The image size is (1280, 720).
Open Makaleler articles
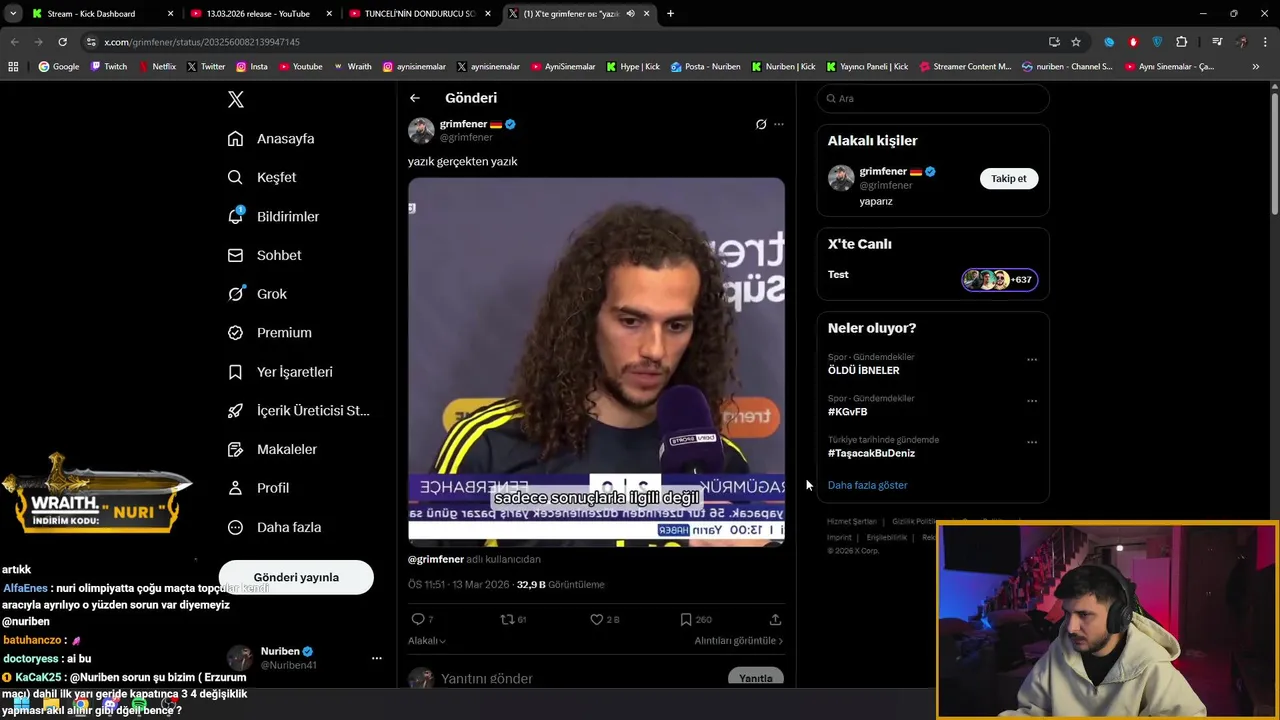pos(272,449)
